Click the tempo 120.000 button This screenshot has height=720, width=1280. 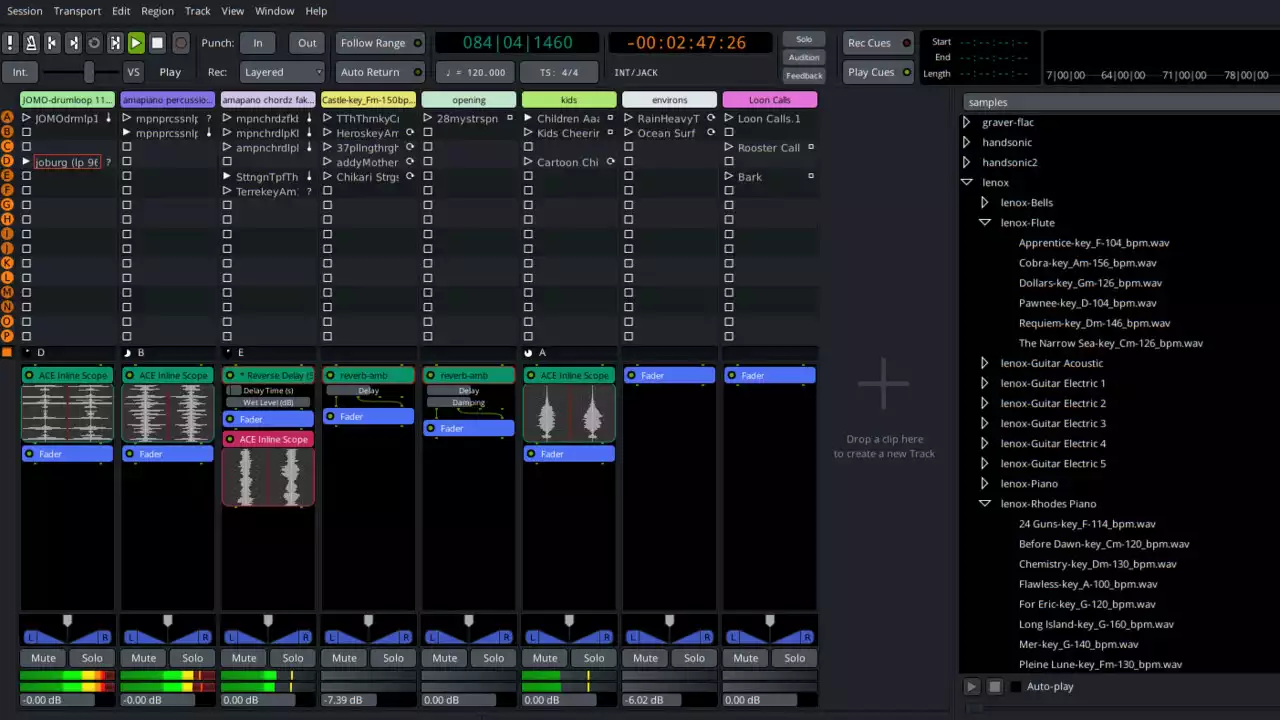(475, 72)
